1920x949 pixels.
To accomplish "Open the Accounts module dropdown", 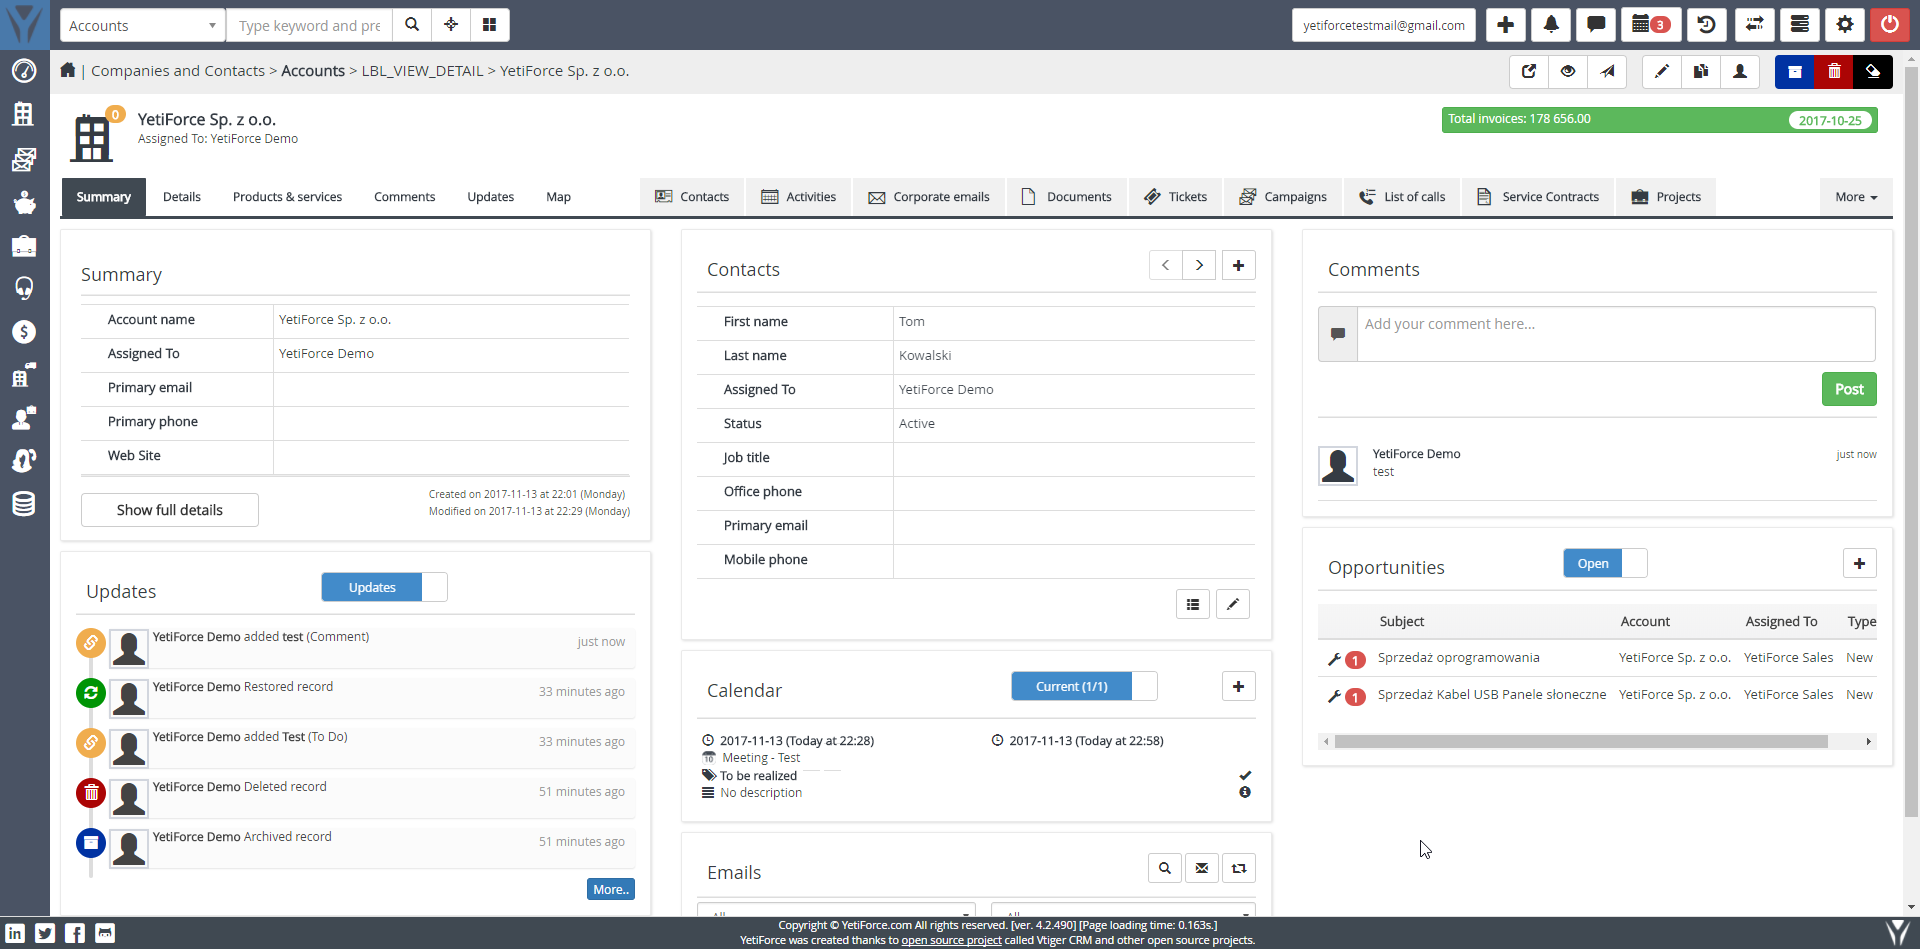I will [143, 25].
